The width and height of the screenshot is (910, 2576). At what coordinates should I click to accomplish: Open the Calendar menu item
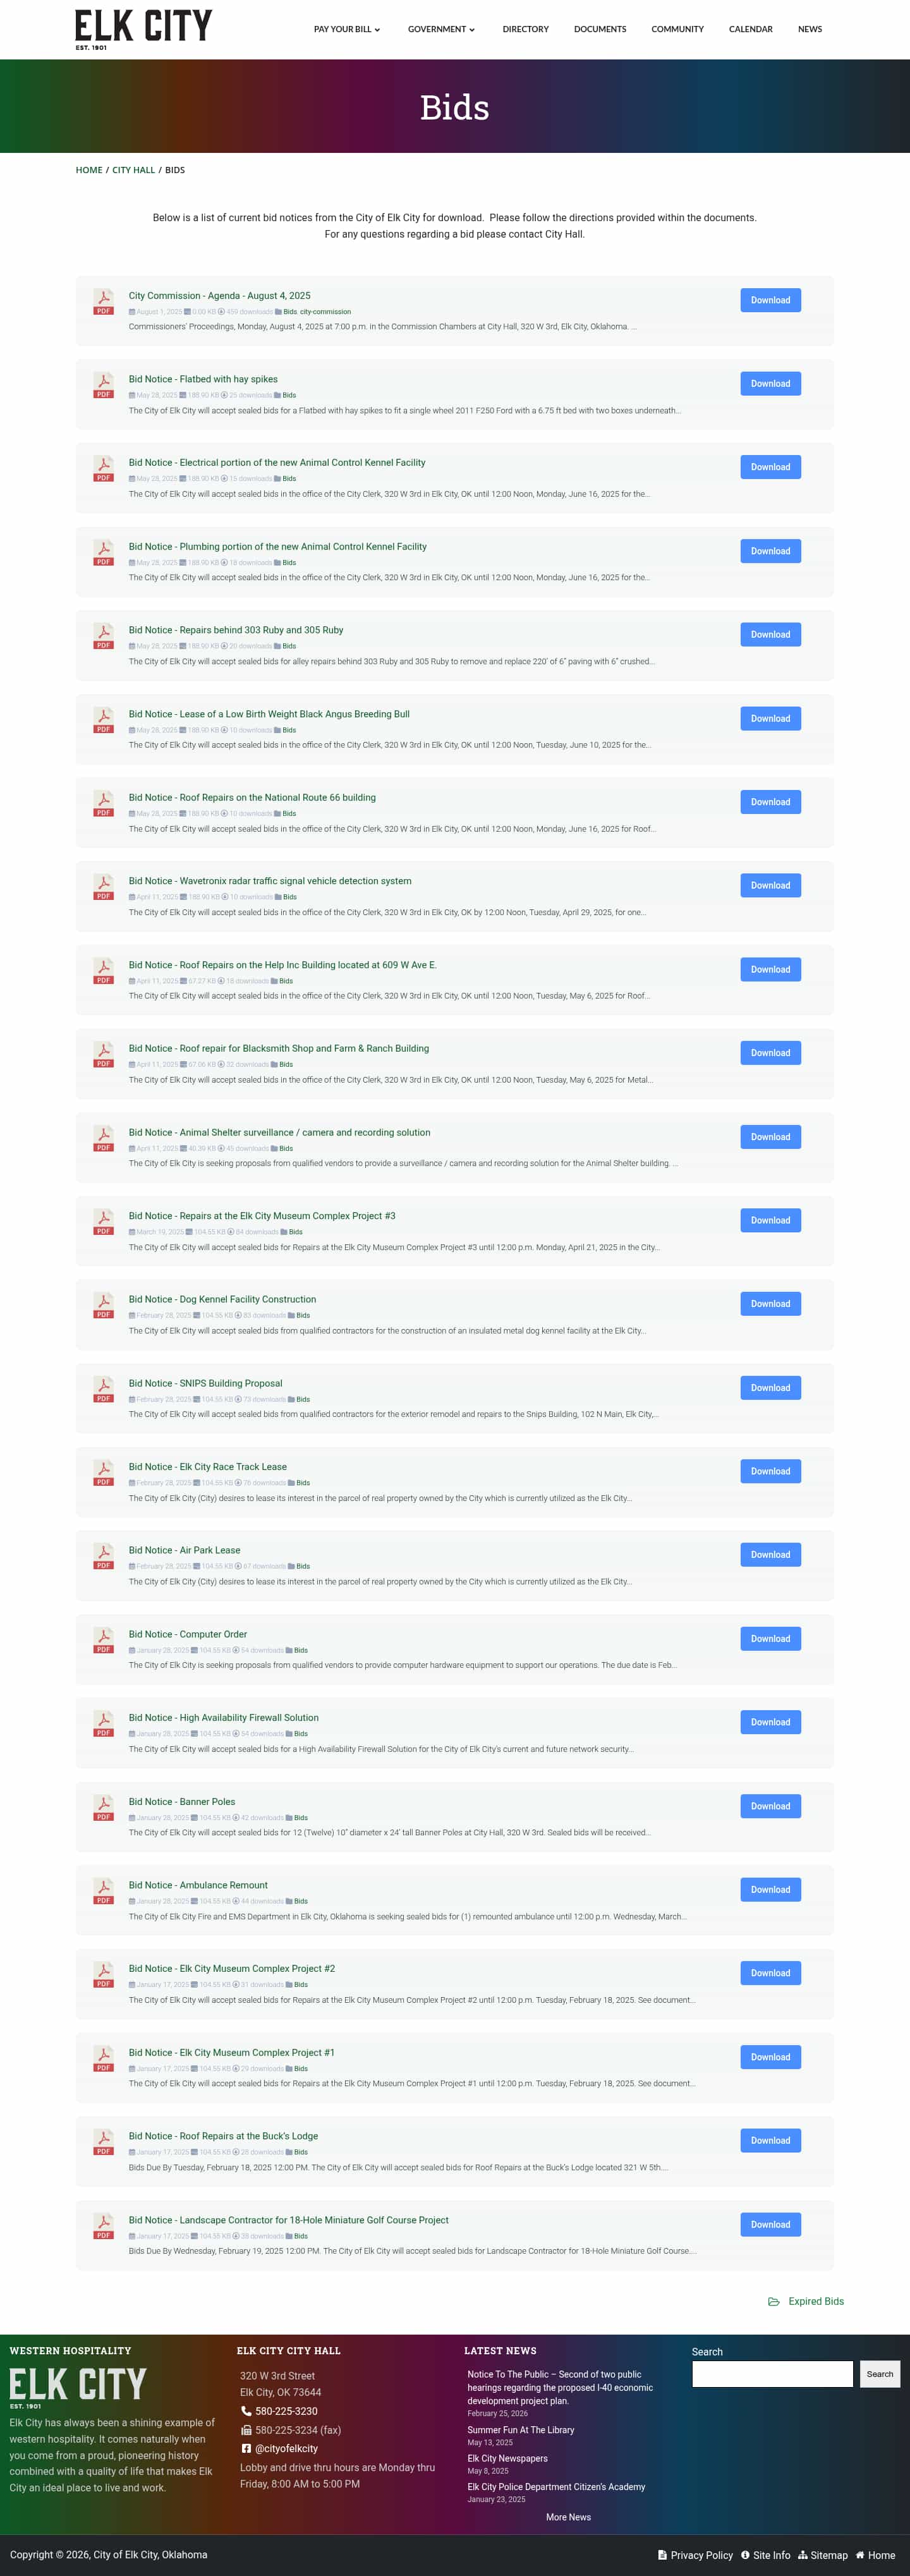750,29
